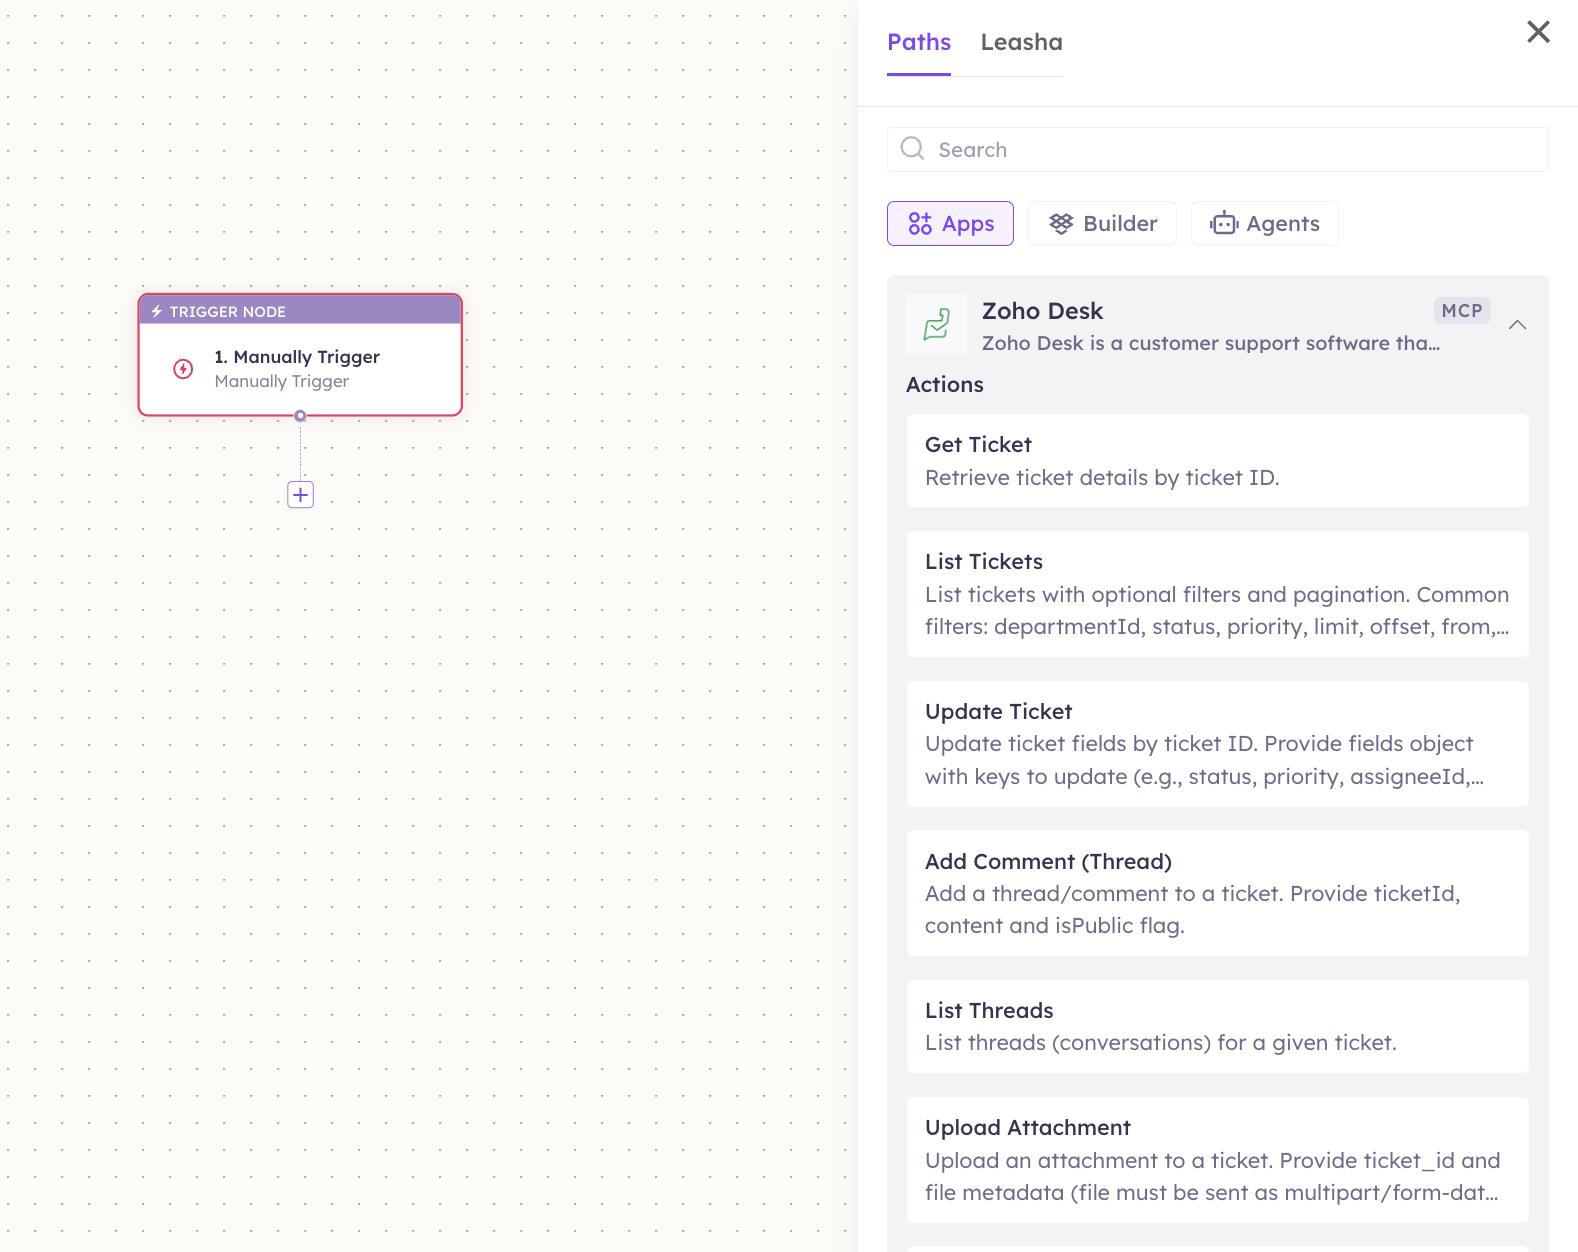The width and height of the screenshot is (1578, 1252).
Task: Open the Leasha tab
Action: 1021,42
